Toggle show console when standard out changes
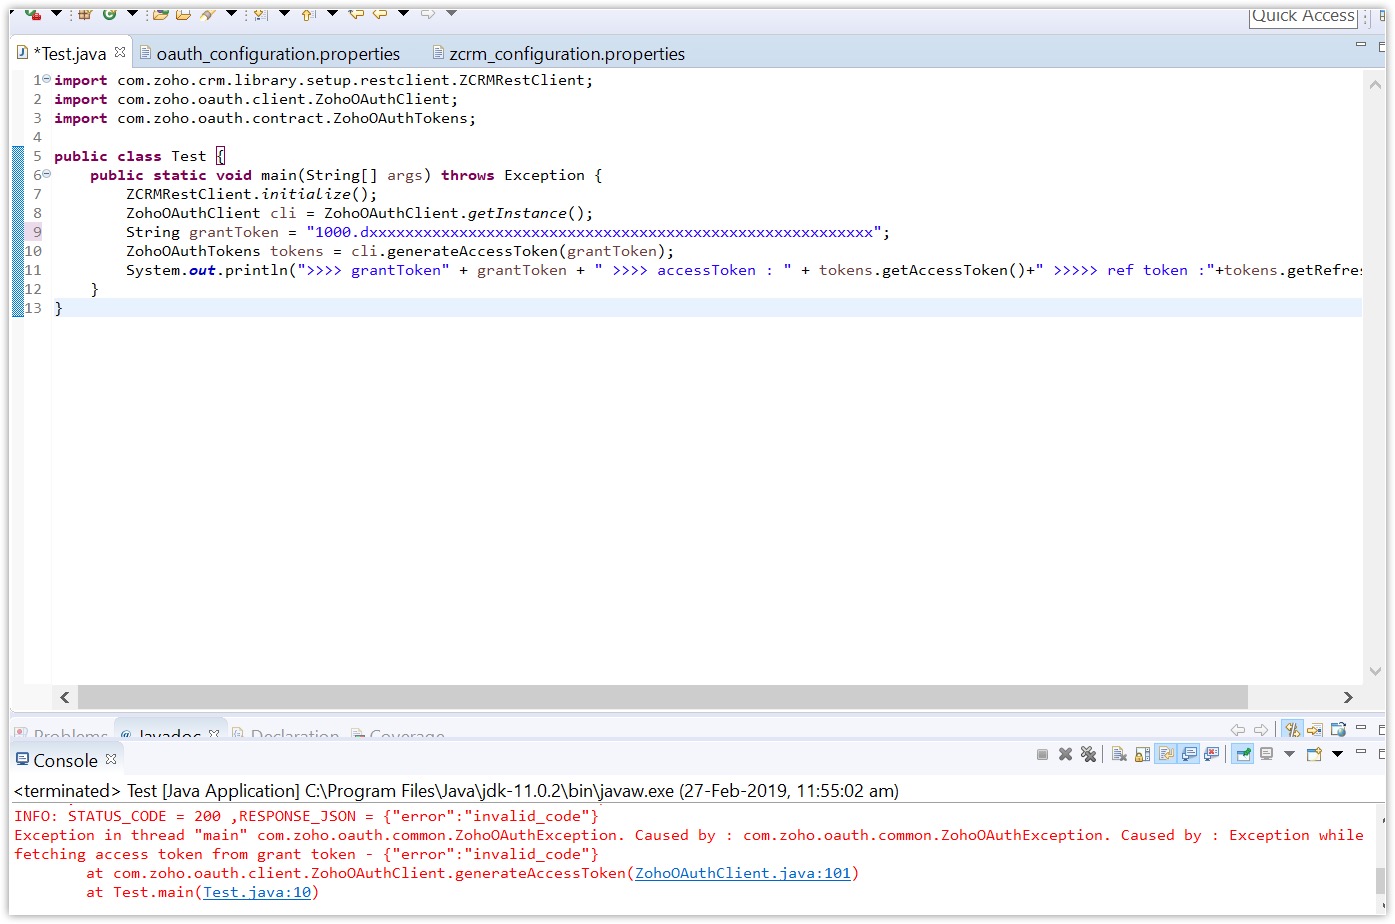Screen dimensions: 1395x924 1189,753
